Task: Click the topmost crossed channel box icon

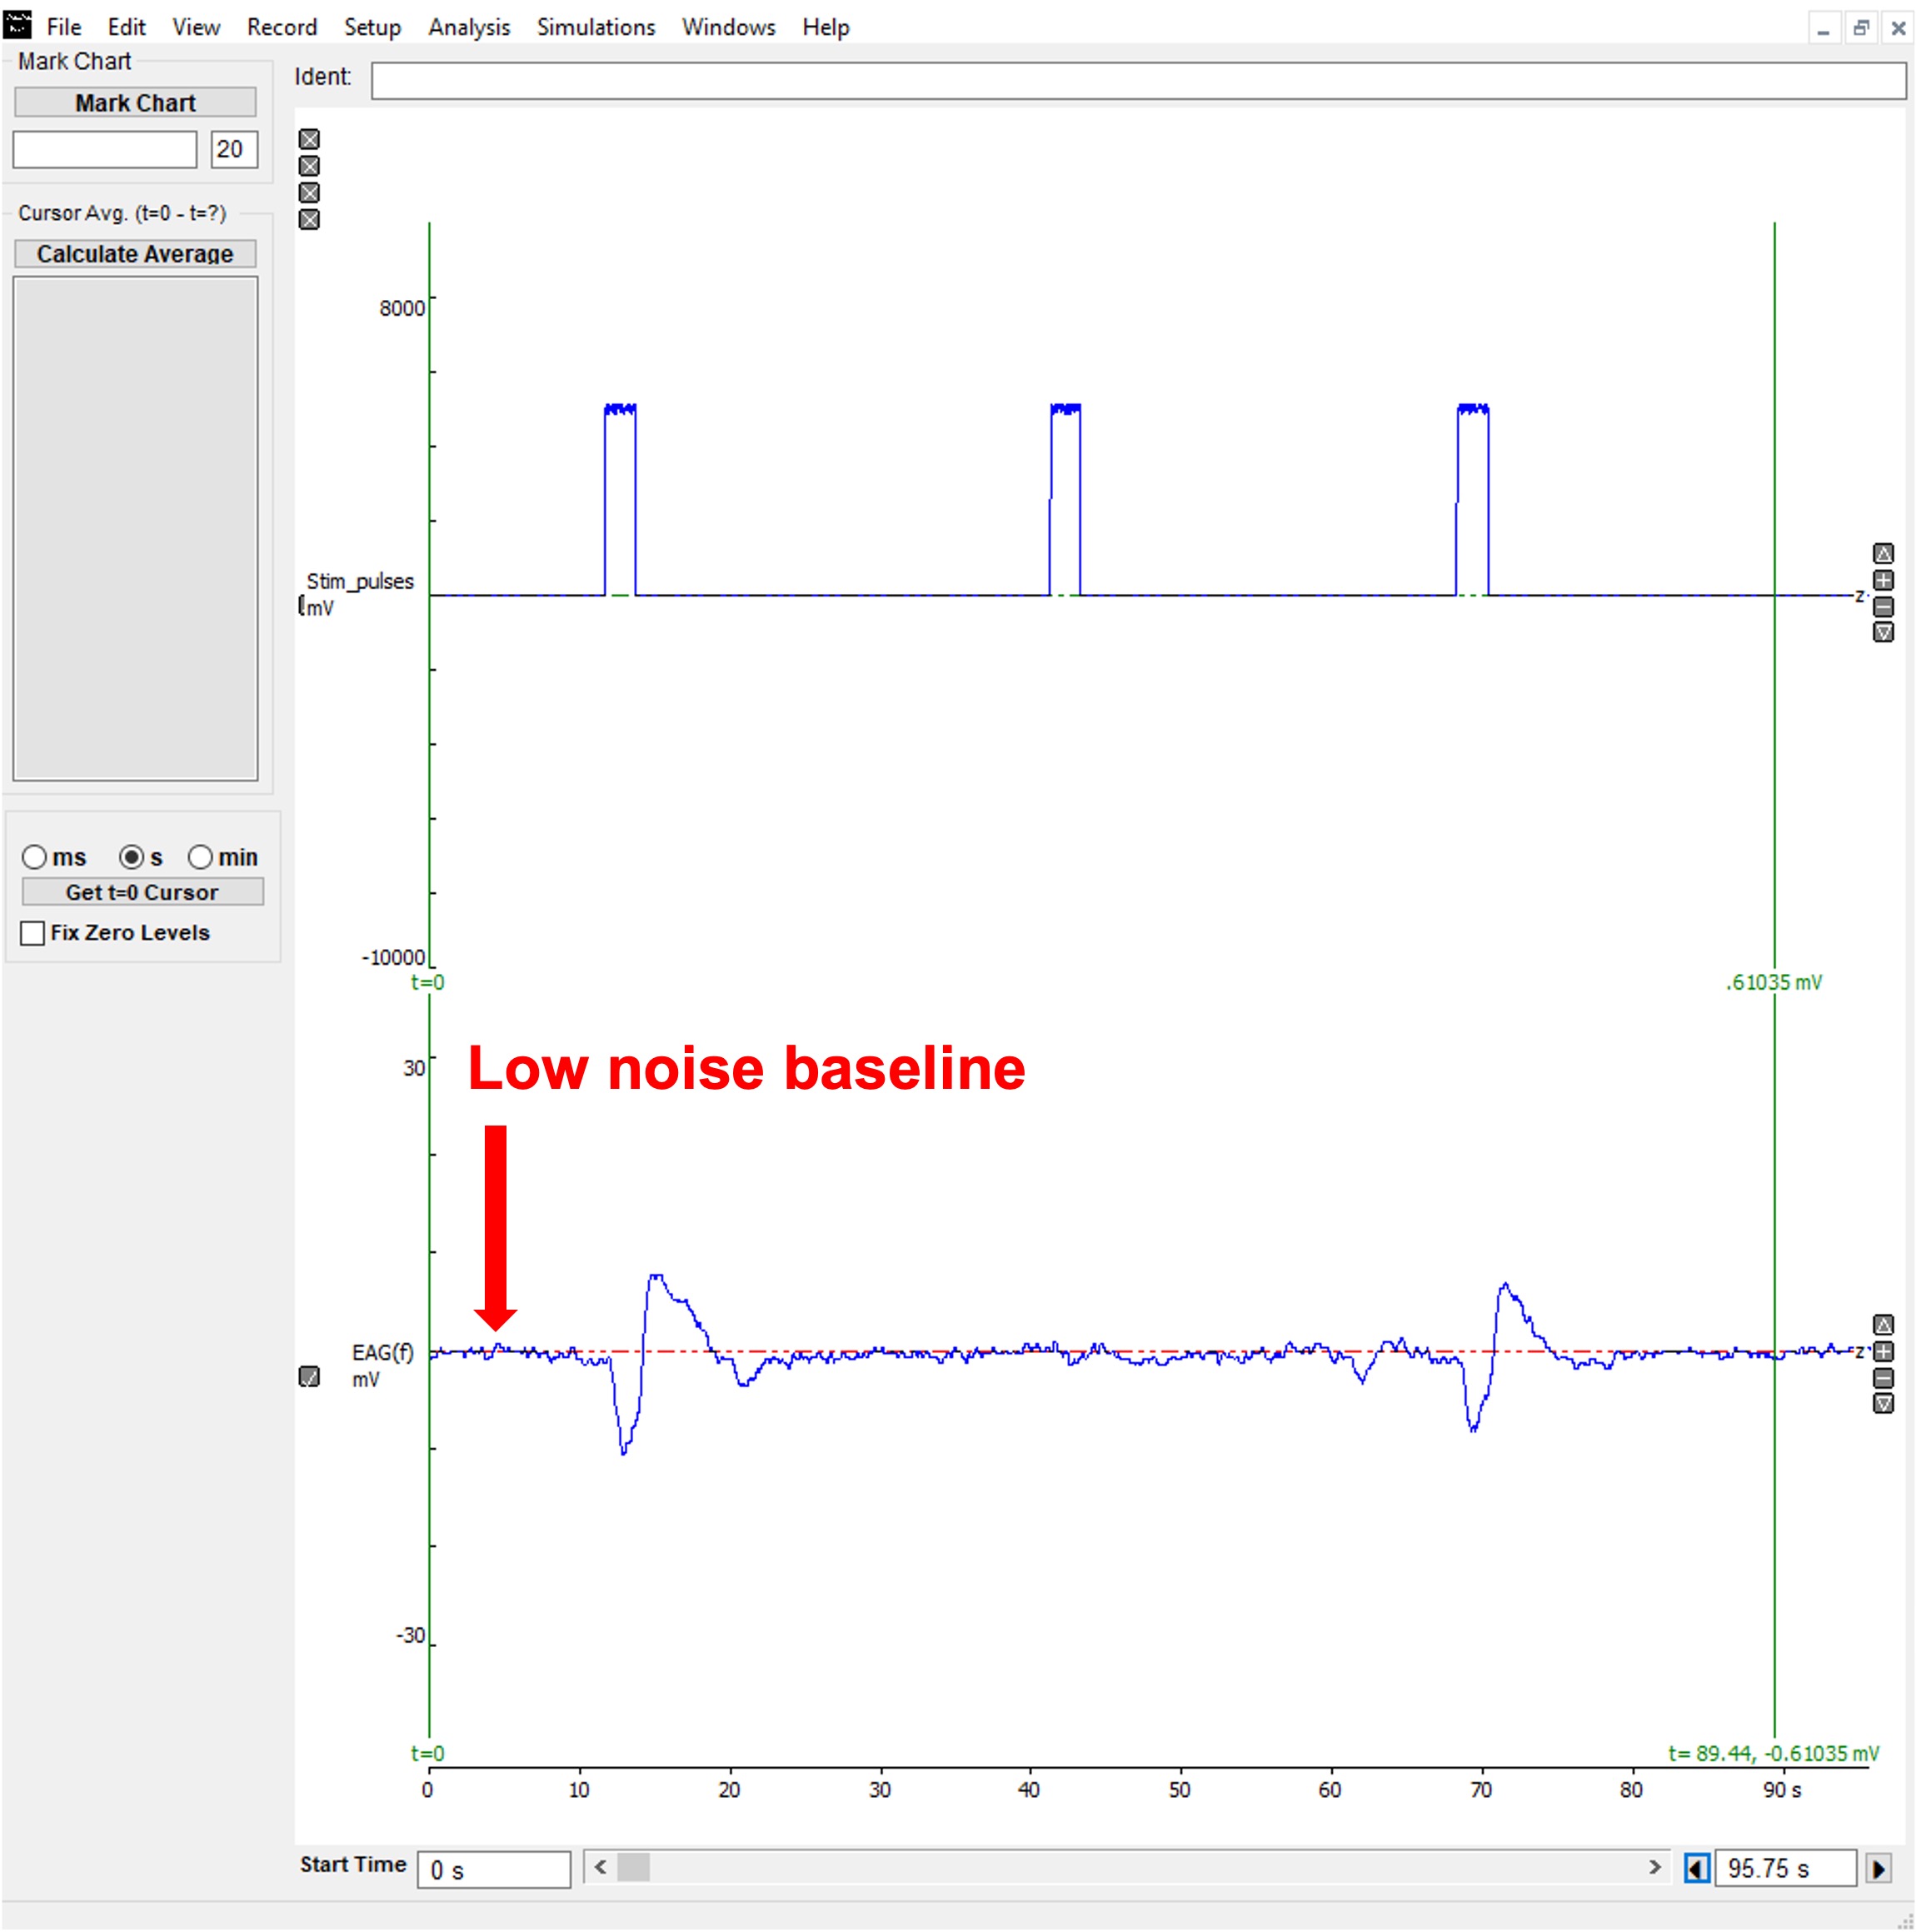Action: point(310,139)
